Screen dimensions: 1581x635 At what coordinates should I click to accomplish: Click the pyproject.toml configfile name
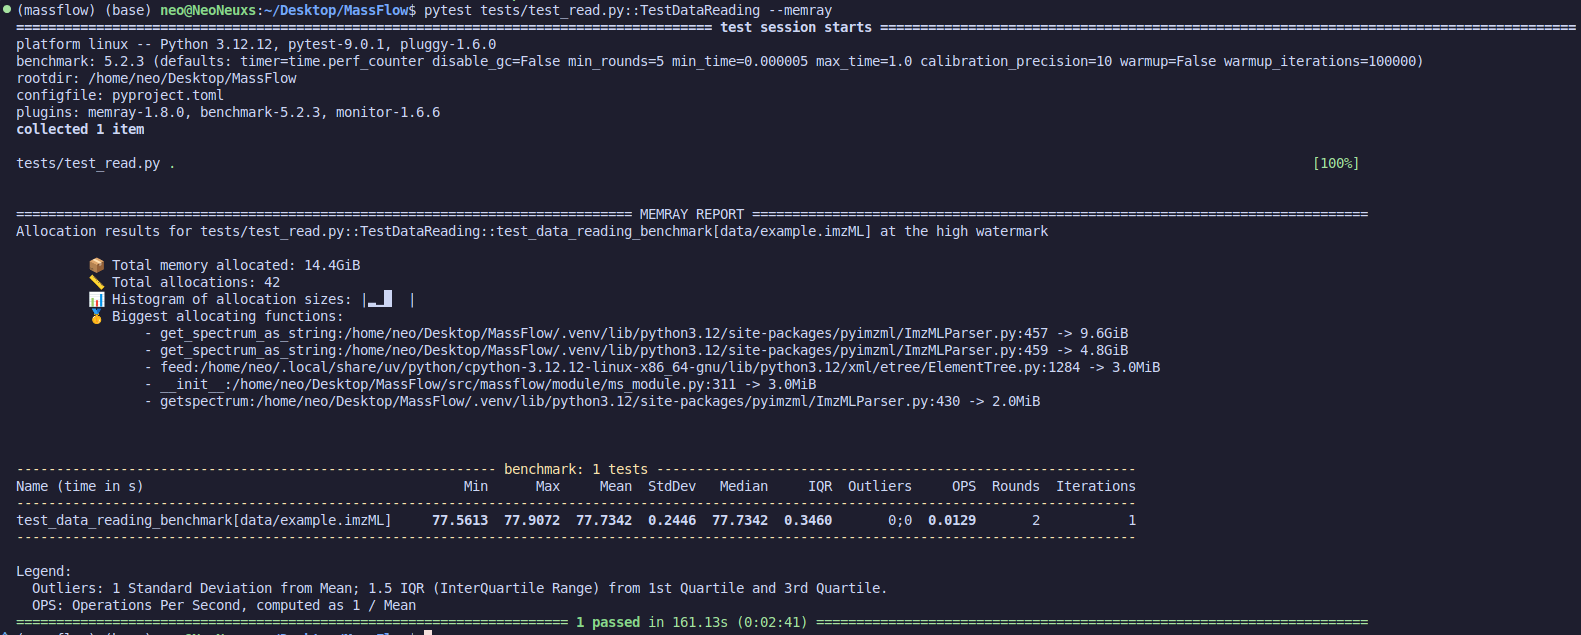168,95
